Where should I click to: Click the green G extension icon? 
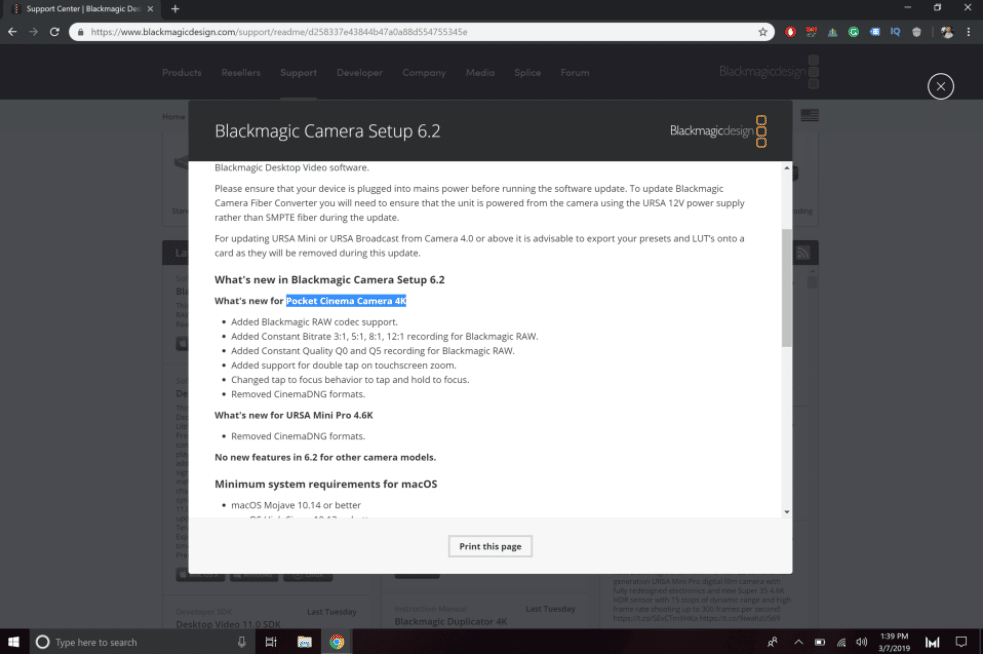pos(853,32)
